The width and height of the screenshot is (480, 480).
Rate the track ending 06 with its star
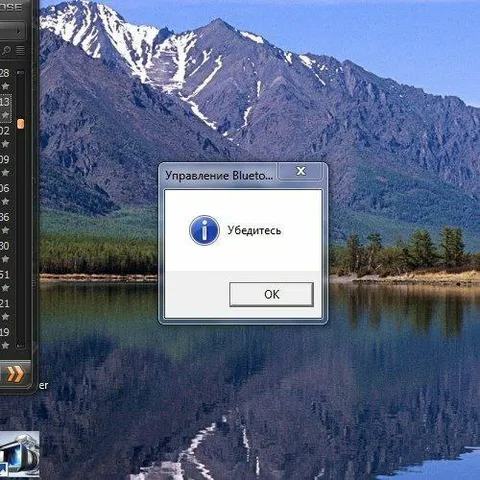(x=5, y=201)
